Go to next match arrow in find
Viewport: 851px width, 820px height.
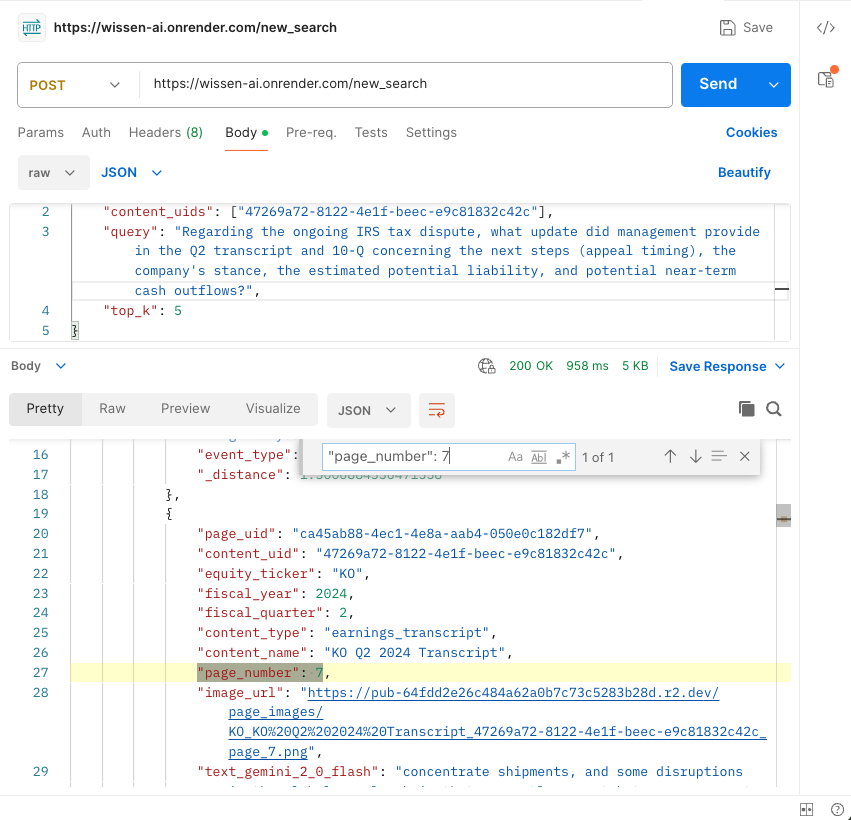coord(695,457)
